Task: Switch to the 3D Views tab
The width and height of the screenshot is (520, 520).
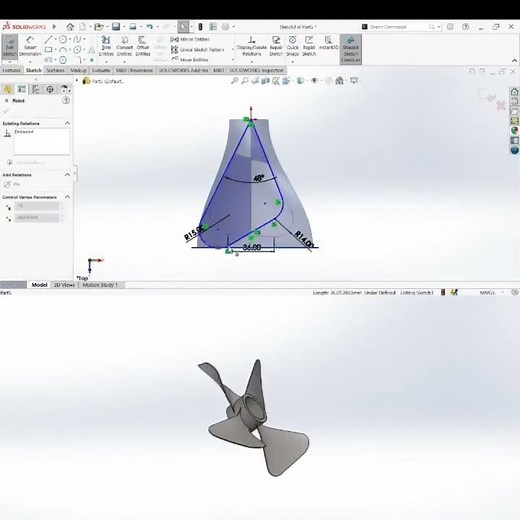Action: [x=64, y=285]
